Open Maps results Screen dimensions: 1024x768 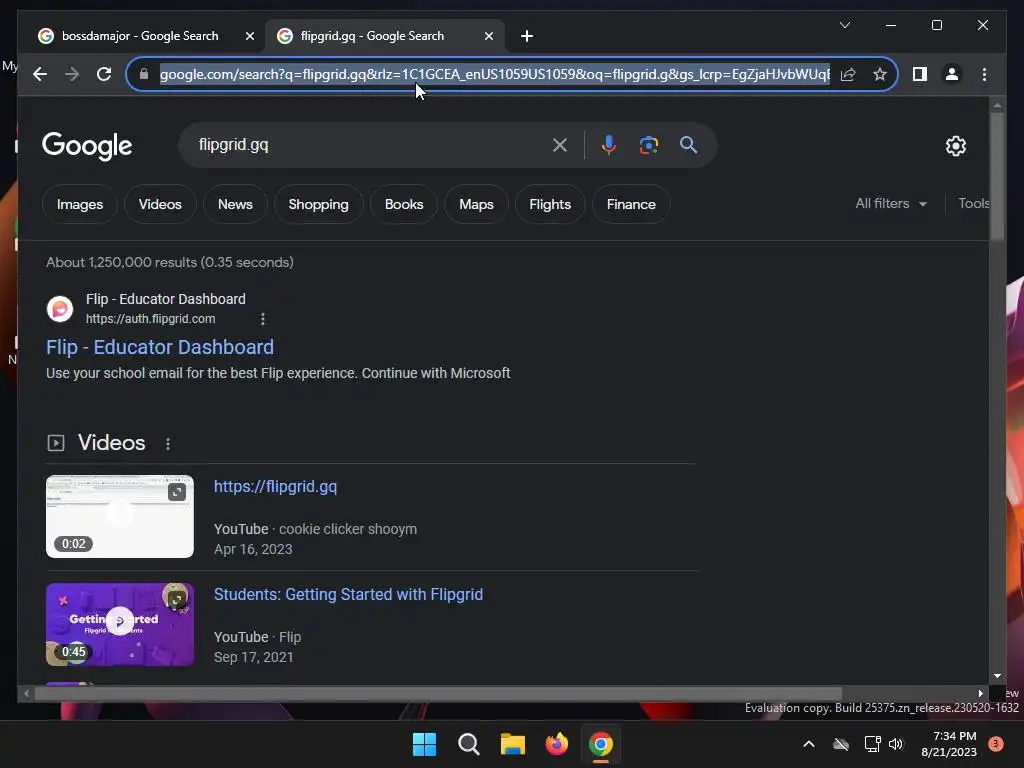476,204
